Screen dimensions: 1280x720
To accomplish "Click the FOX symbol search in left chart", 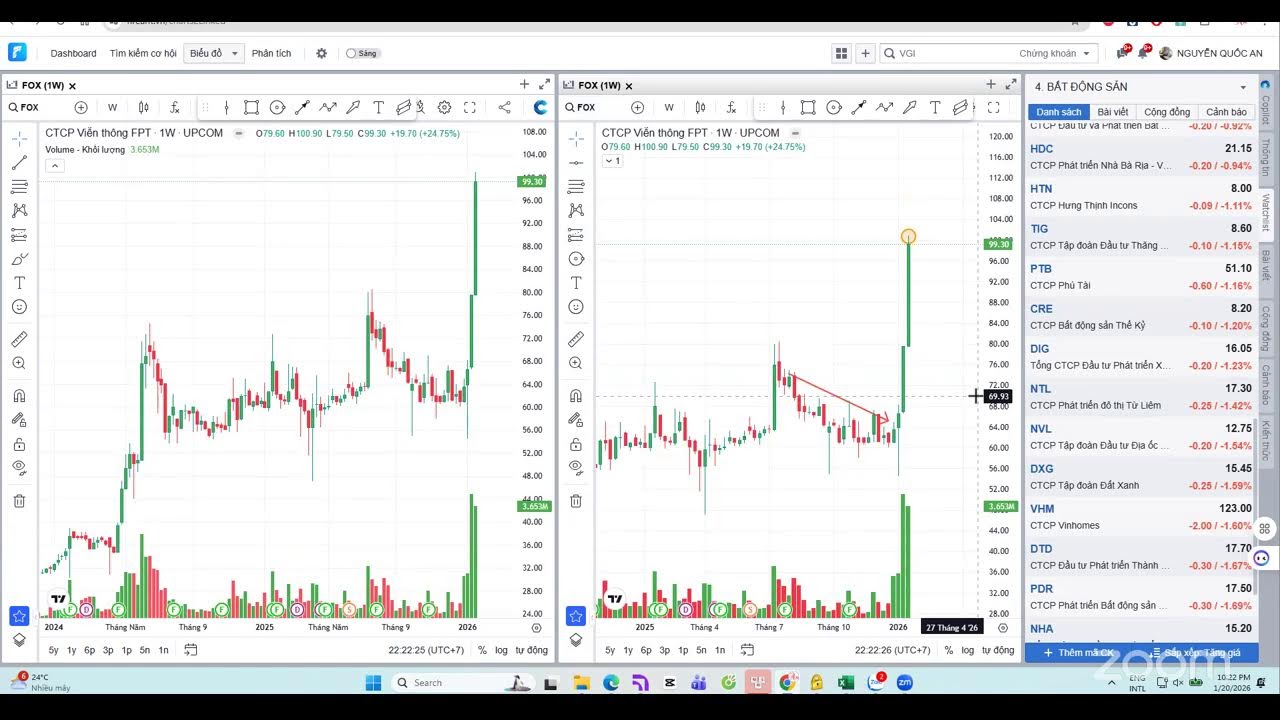I will pos(25,107).
